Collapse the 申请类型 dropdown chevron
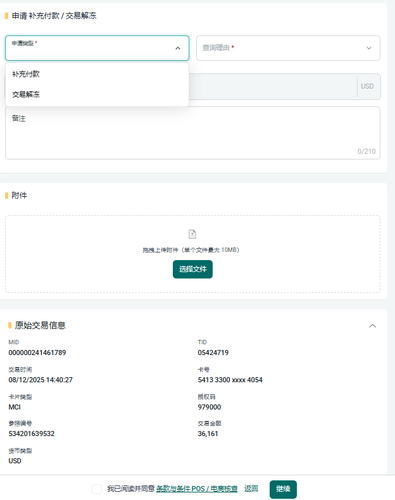 click(x=178, y=48)
